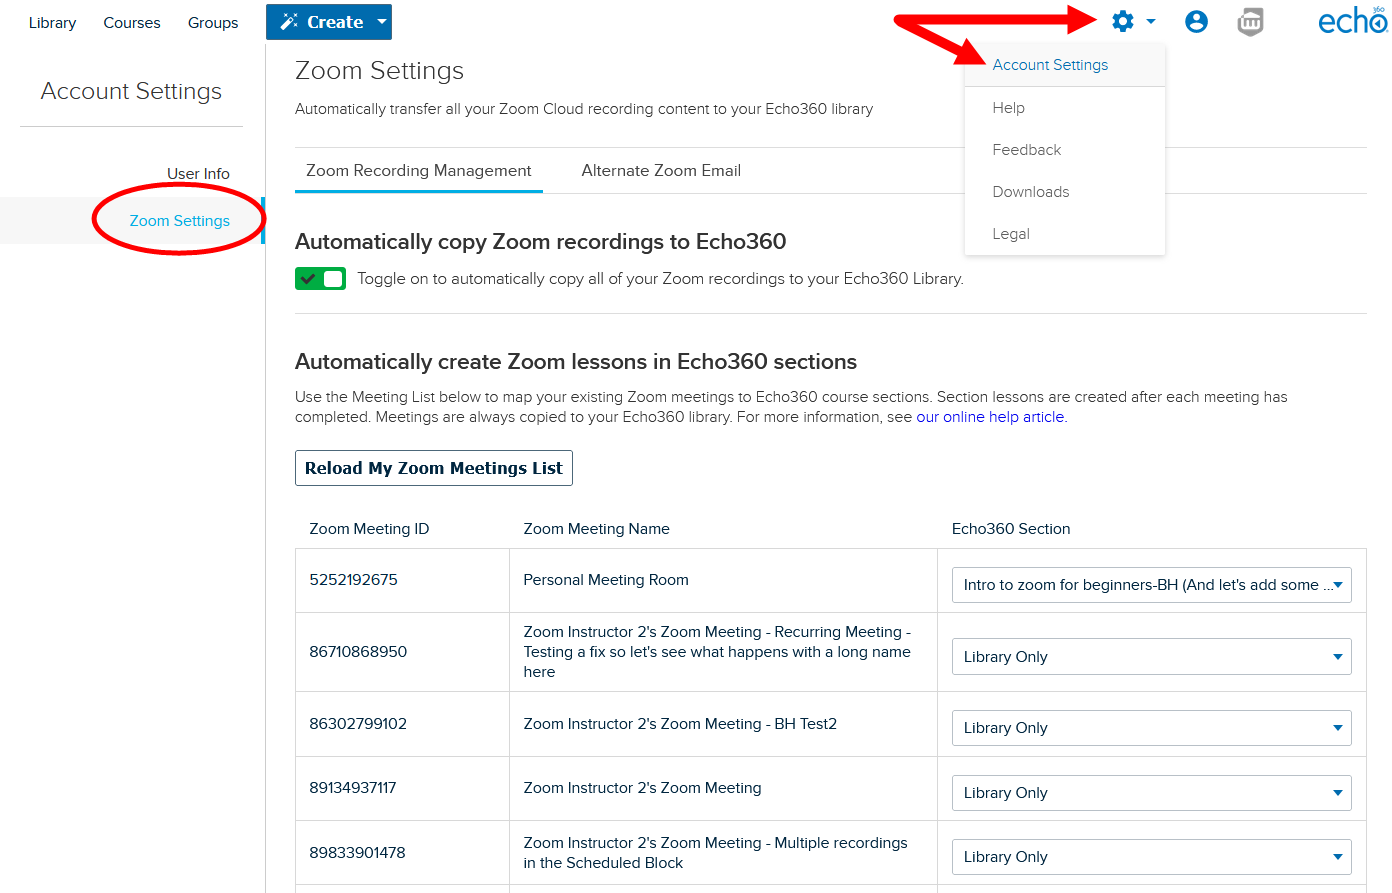
Task: Click the institution building icon
Action: click(x=1250, y=21)
